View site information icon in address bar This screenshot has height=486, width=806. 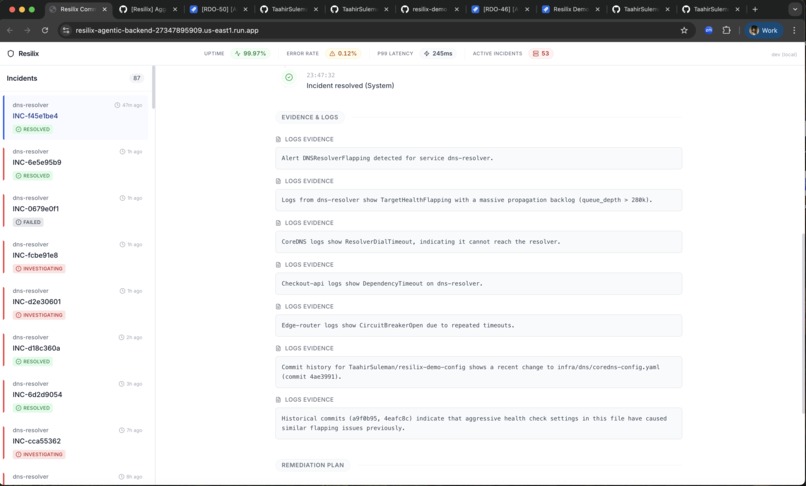tap(66, 30)
